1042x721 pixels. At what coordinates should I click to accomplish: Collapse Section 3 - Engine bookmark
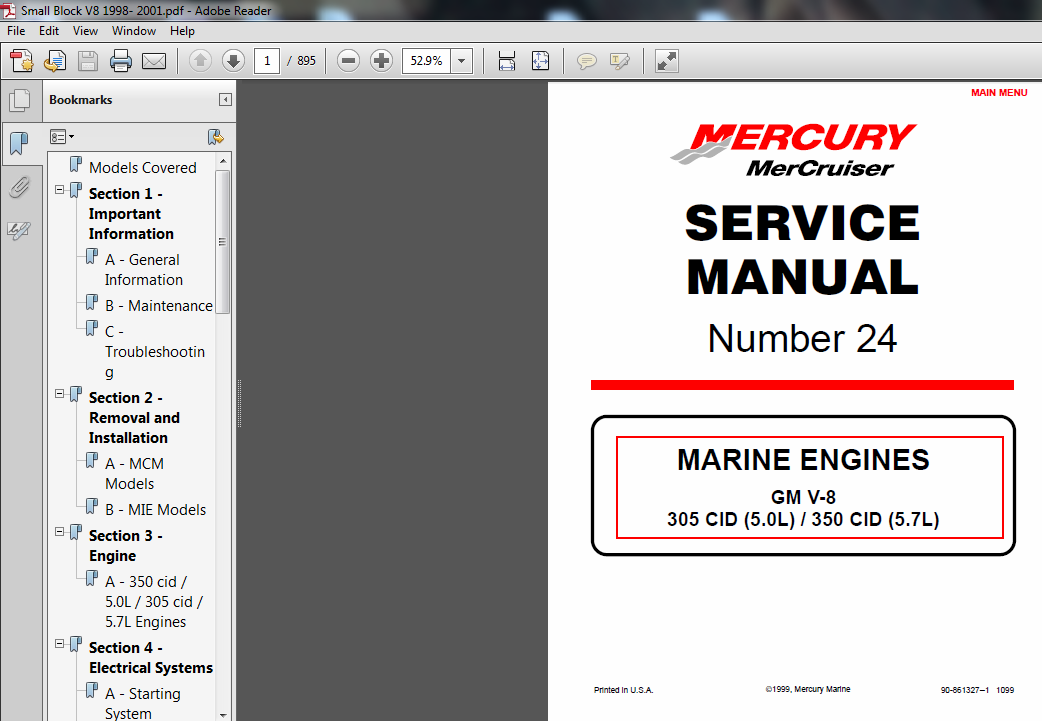pyautogui.click(x=59, y=532)
